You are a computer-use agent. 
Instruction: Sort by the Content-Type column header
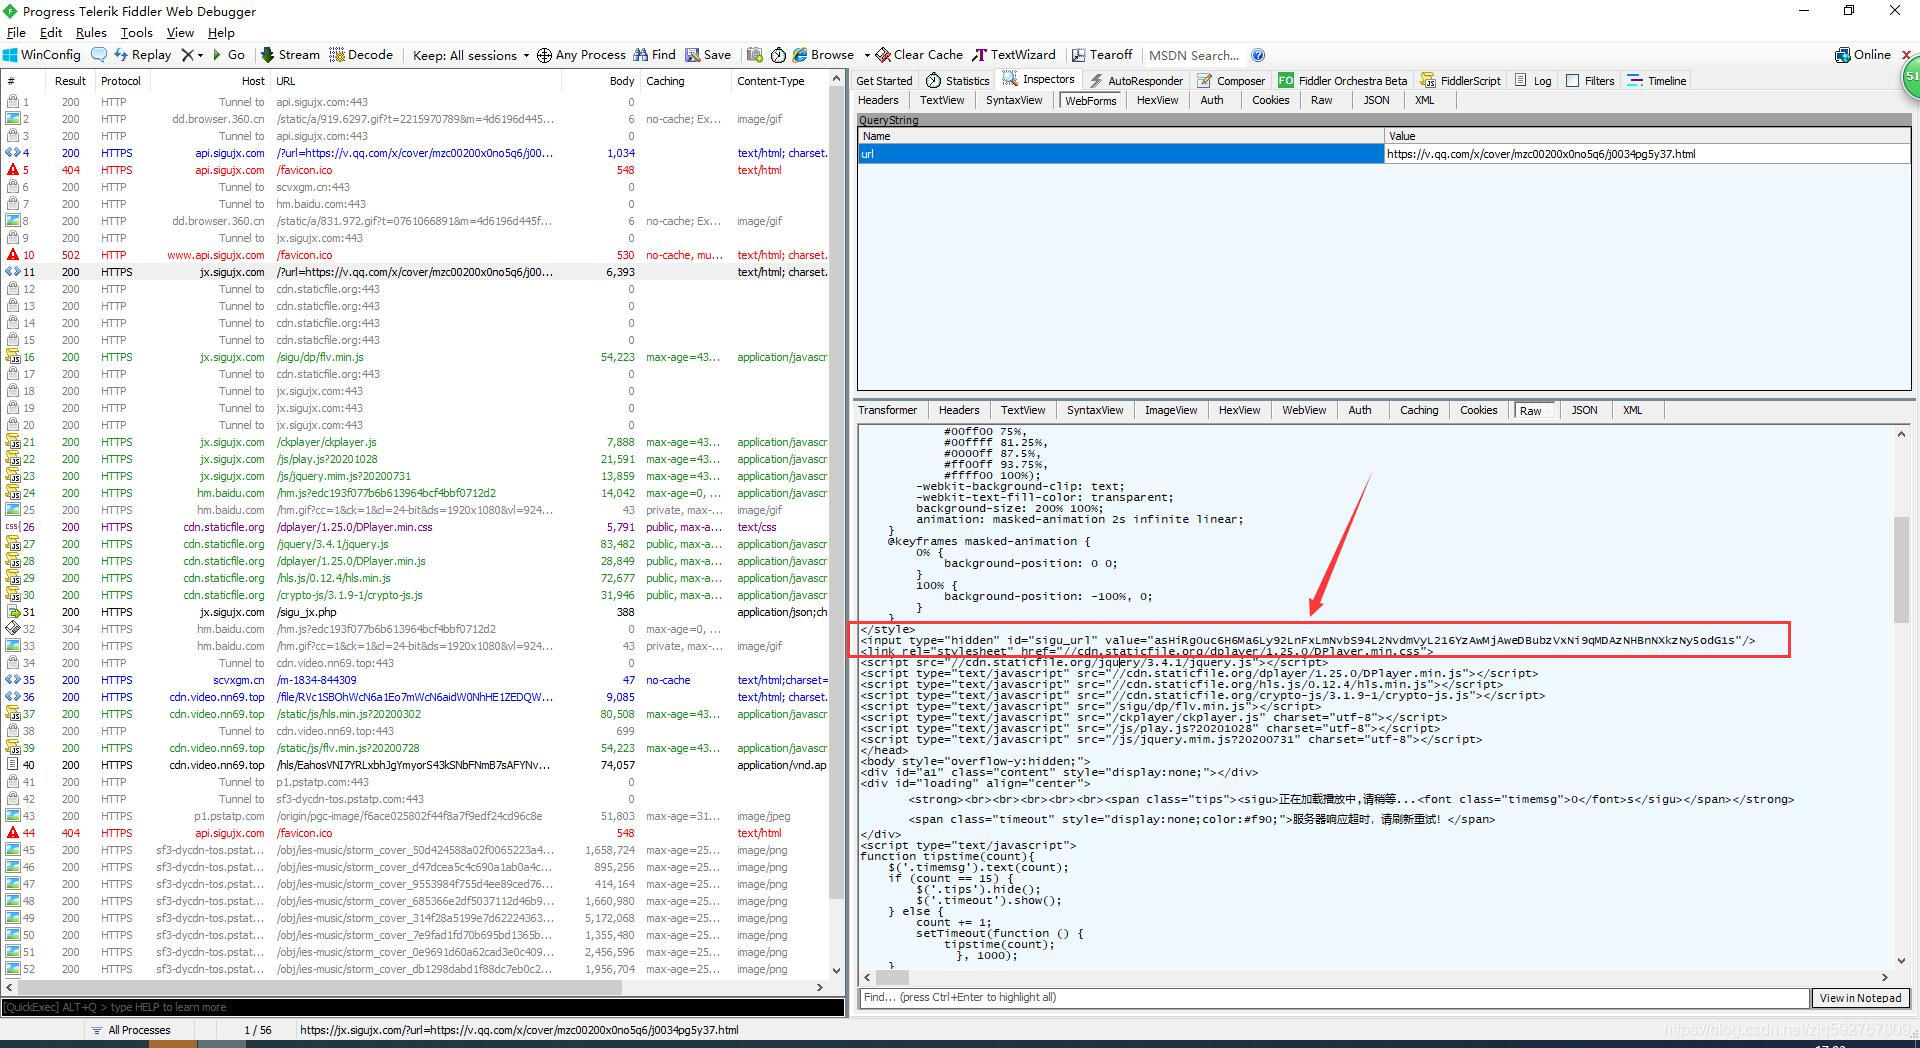[x=780, y=81]
